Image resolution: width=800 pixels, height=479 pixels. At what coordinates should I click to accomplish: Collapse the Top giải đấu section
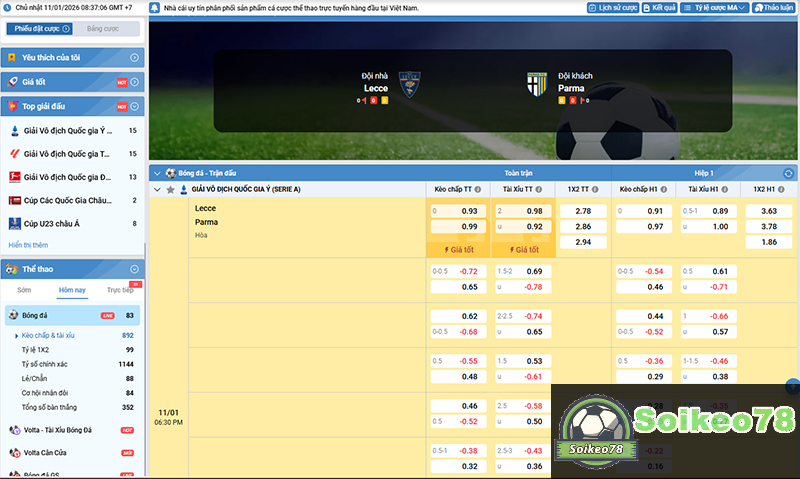[134, 106]
